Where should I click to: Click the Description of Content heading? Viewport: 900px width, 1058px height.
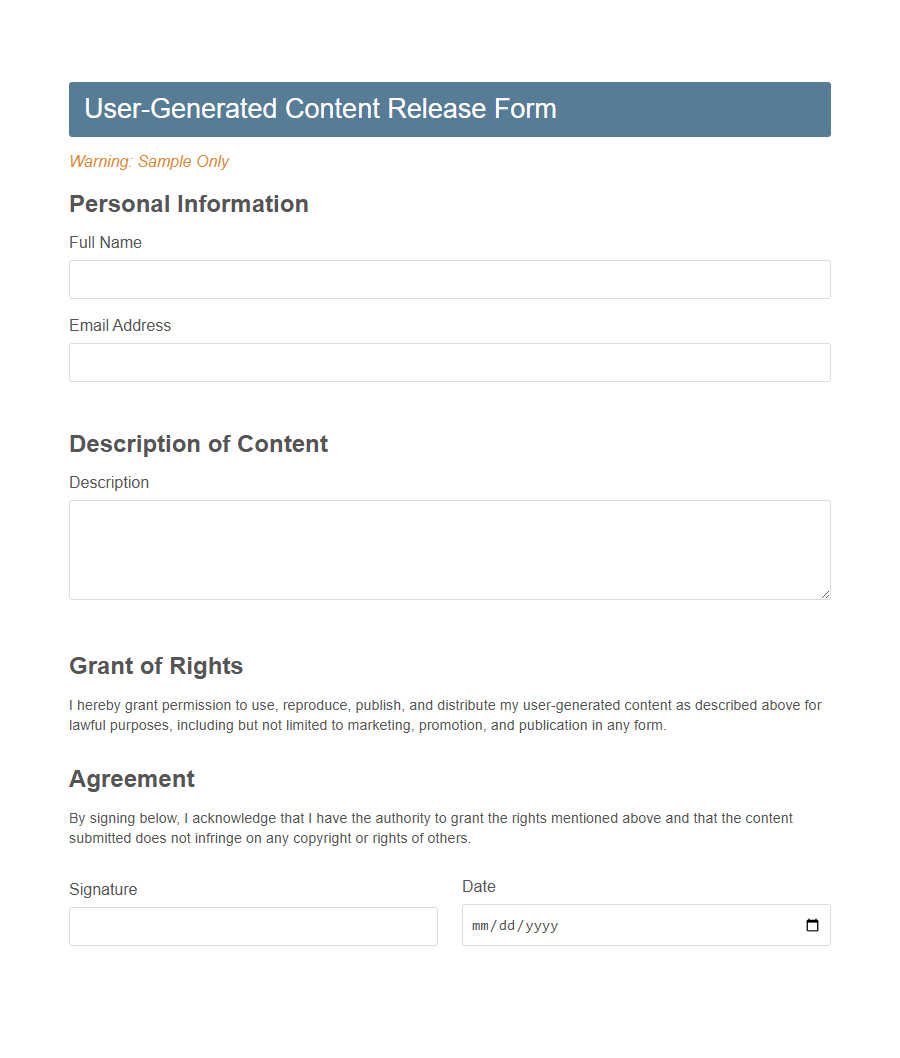pos(198,444)
